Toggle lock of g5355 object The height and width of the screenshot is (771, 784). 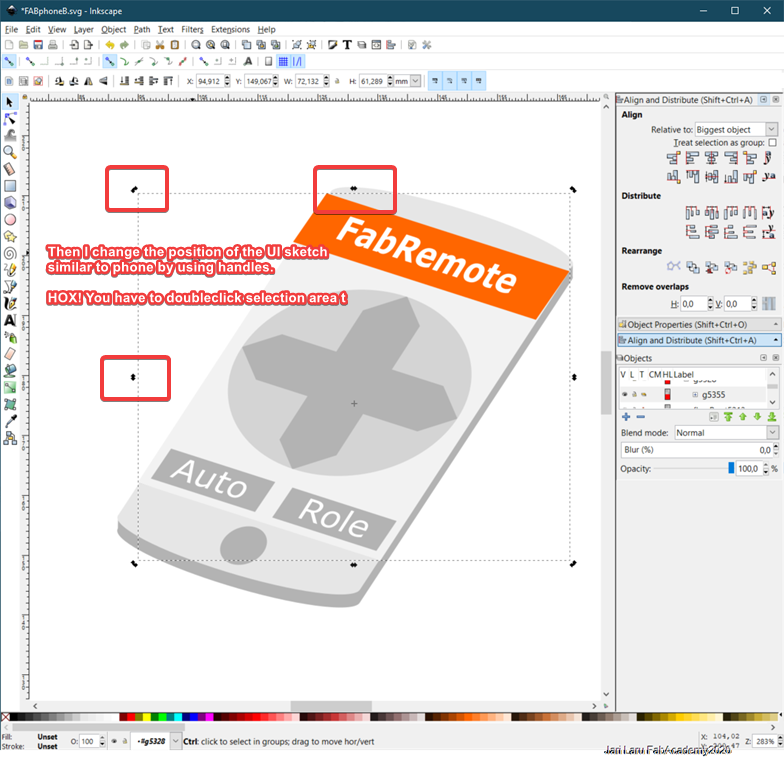click(634, 394)
